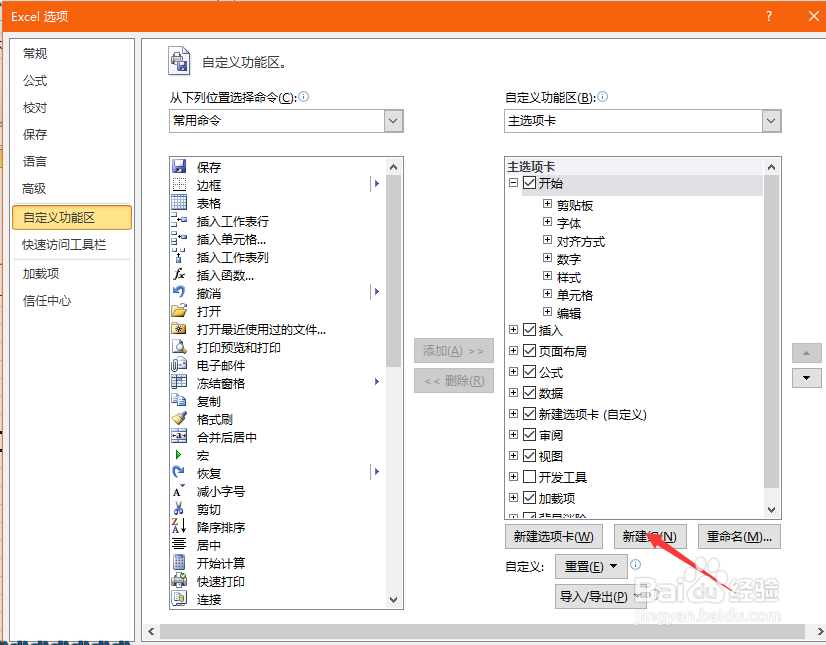Toggle the 新建选项卡 (自定义) checkbox
826x645 pixels.
point(529,414)
